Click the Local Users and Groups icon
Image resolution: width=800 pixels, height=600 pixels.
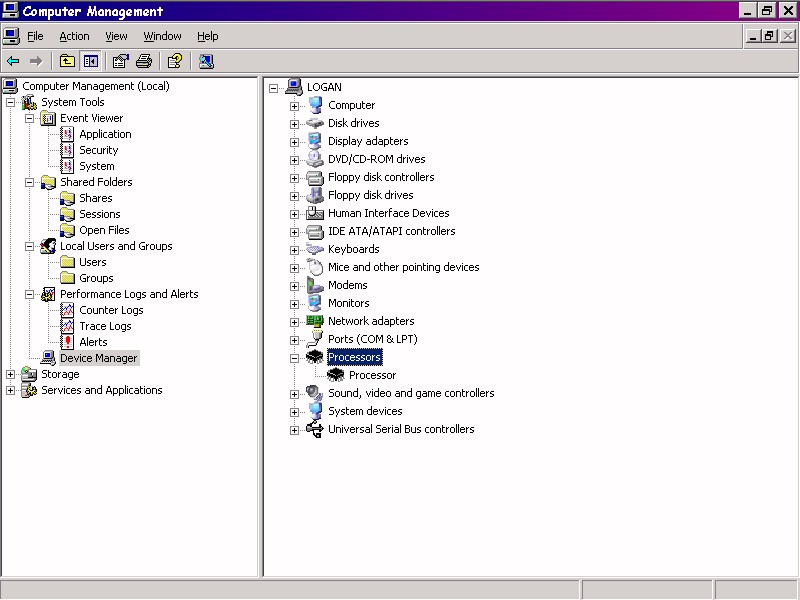click(48, 246)
